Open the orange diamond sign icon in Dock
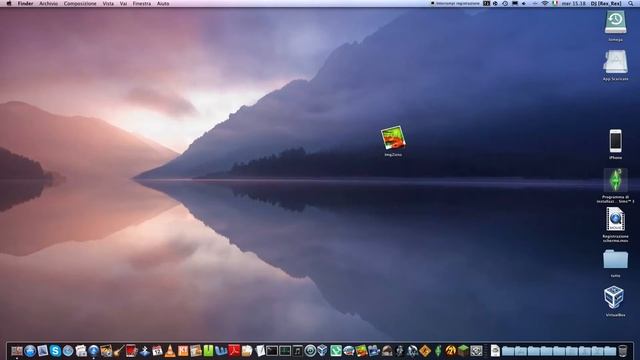 pyautogui.click(x=425, y=351)
